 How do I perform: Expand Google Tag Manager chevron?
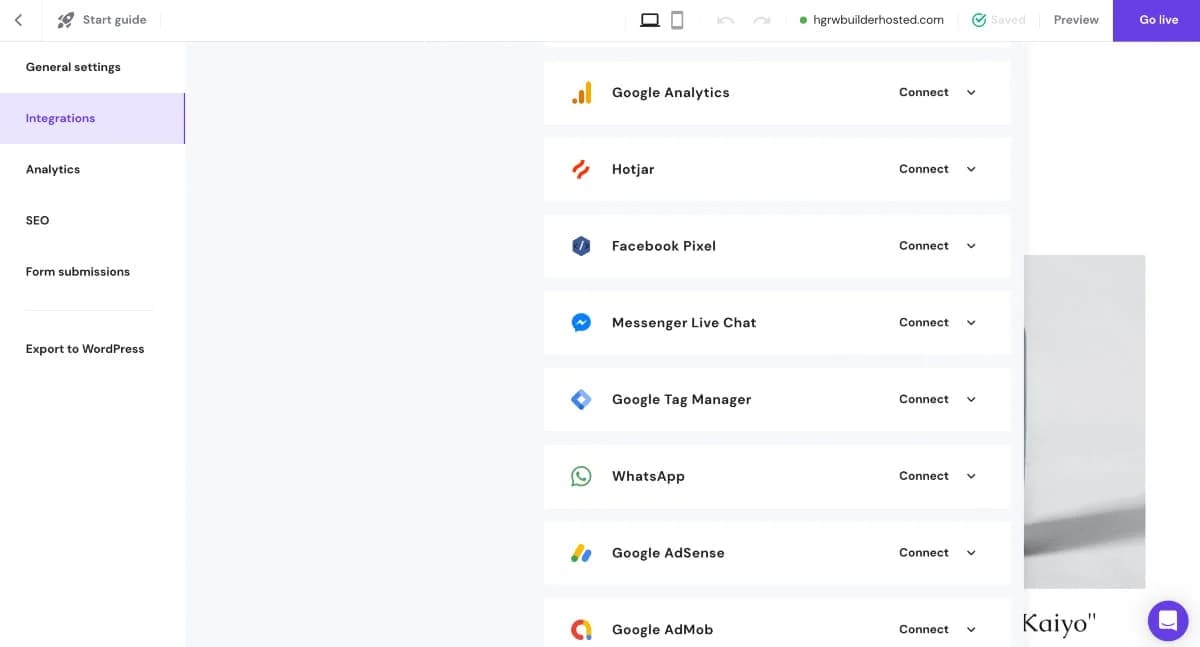971,399
